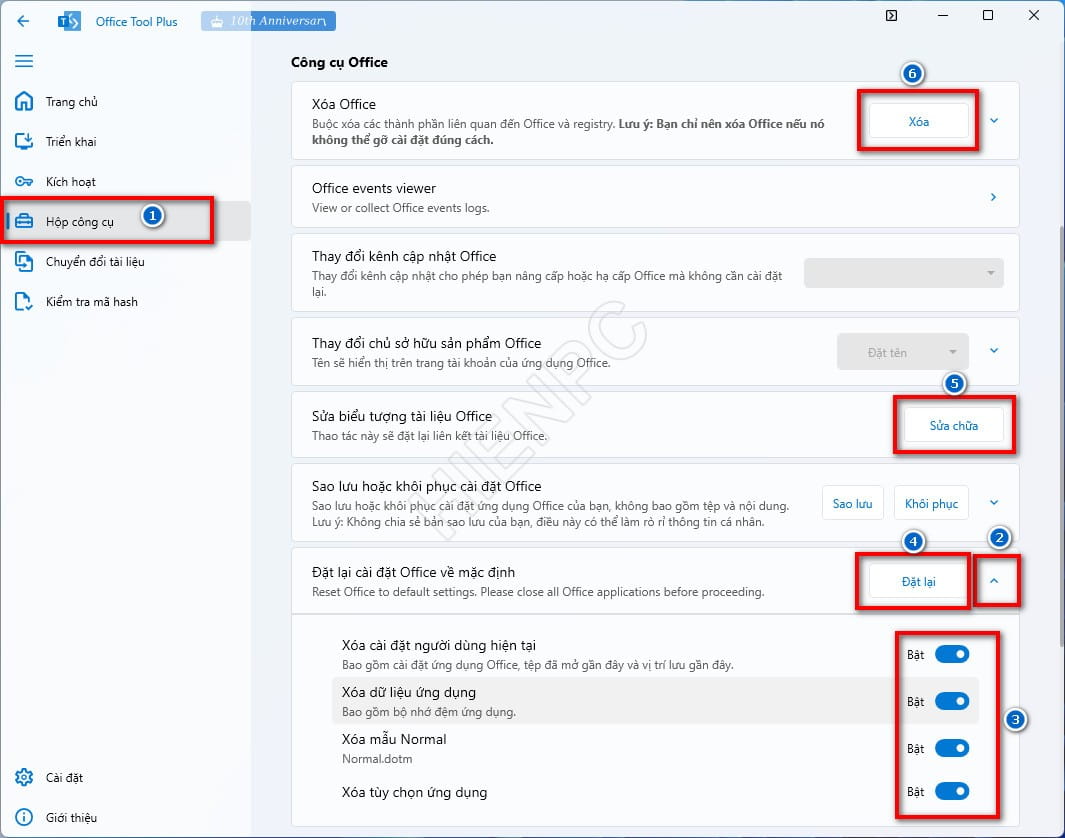Click the Giới thiệu info icon

[24, 817]
